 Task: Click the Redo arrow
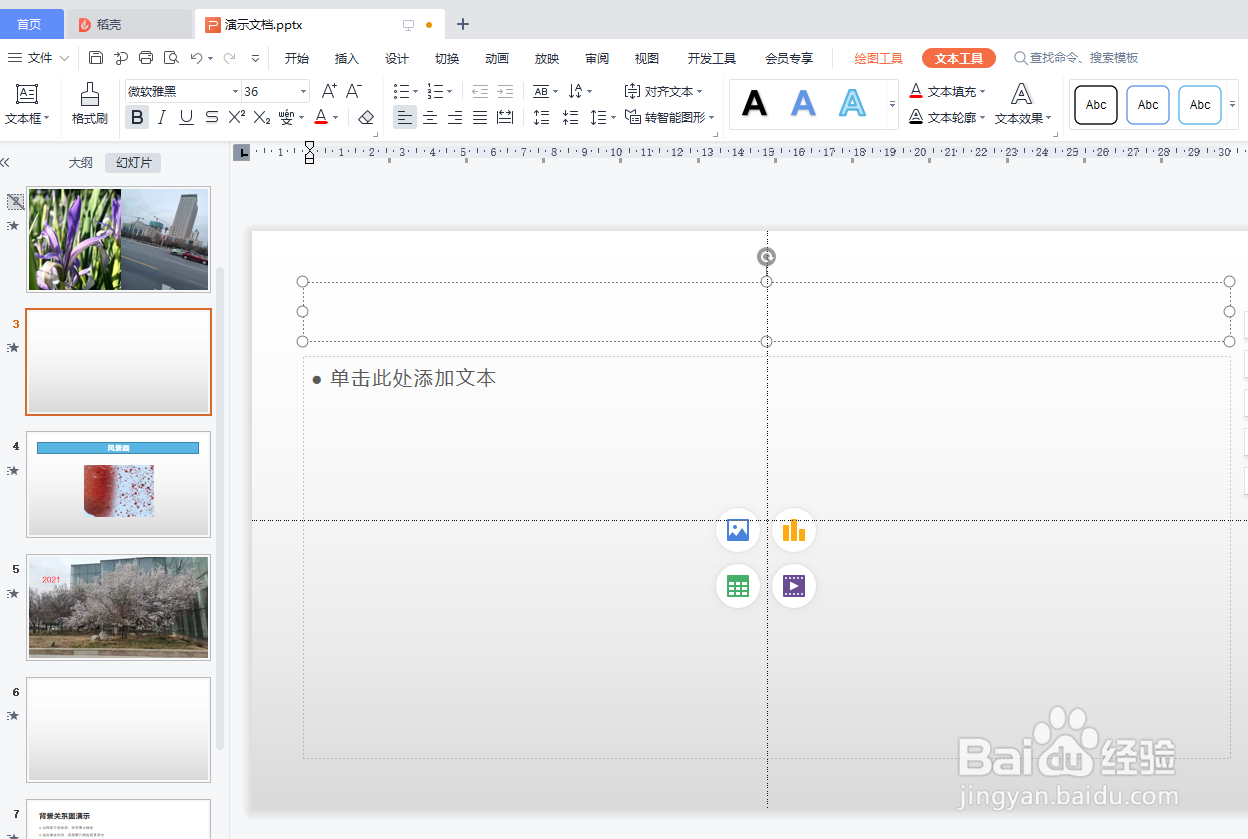230,58
